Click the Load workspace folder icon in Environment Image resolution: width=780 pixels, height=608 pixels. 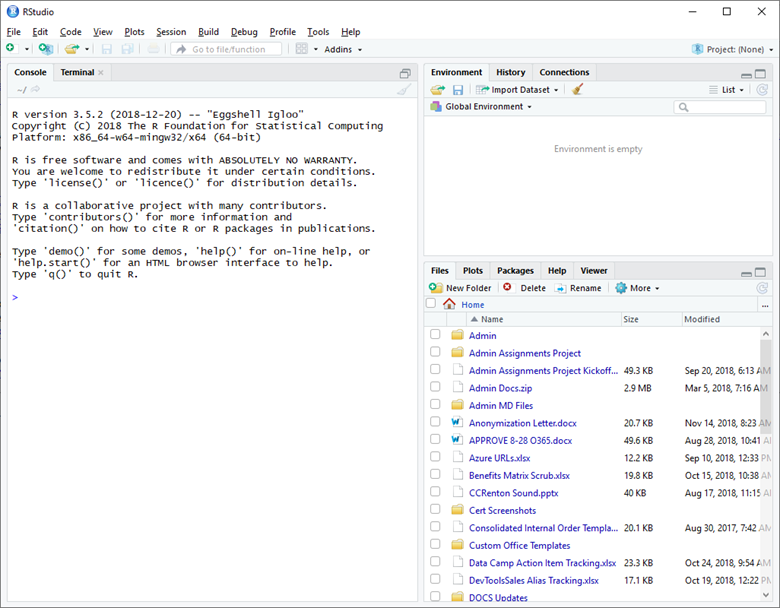(438, 90)
